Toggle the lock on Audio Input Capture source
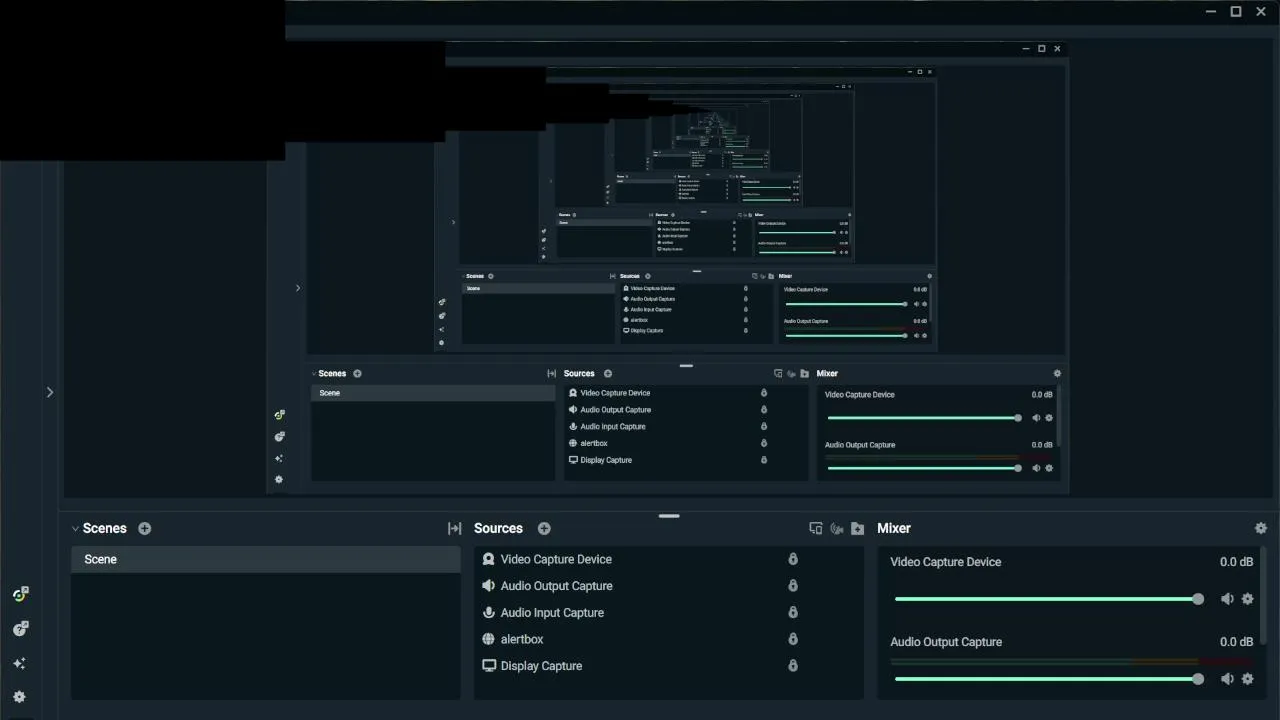 pos(793,612)
